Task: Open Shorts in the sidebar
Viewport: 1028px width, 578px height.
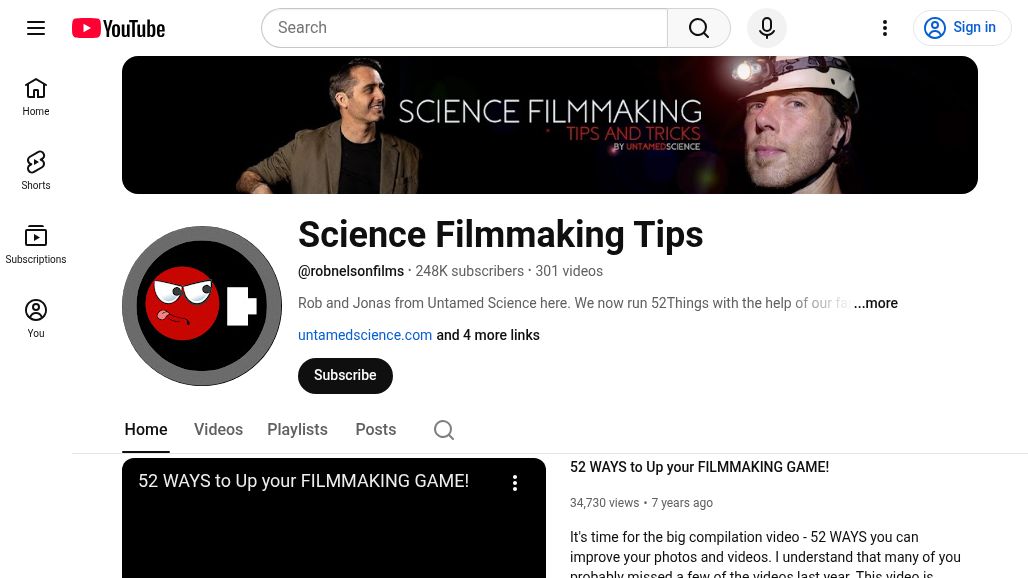Action: [x=36, y=171]
